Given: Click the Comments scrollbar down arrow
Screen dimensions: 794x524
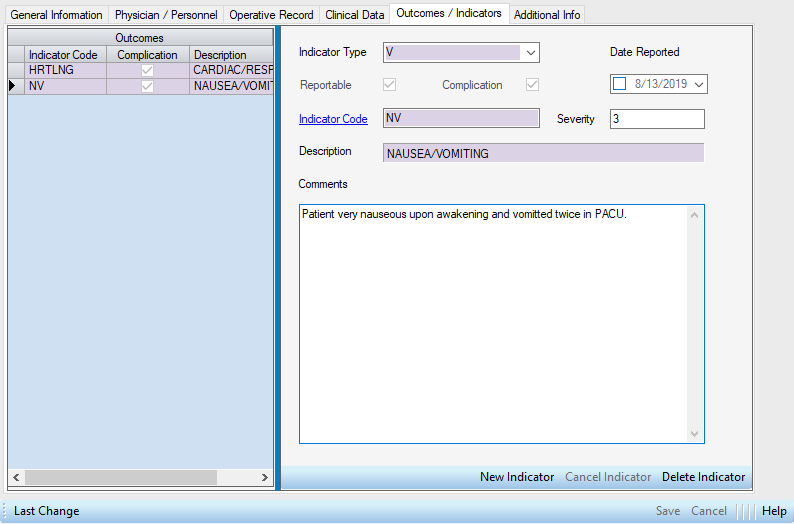Looking at the screenshot, I should click(x=696, y=434).
